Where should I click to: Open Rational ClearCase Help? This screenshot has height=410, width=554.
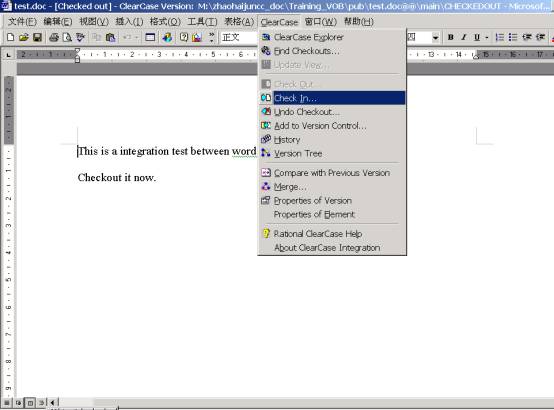(x=332, y=234)
